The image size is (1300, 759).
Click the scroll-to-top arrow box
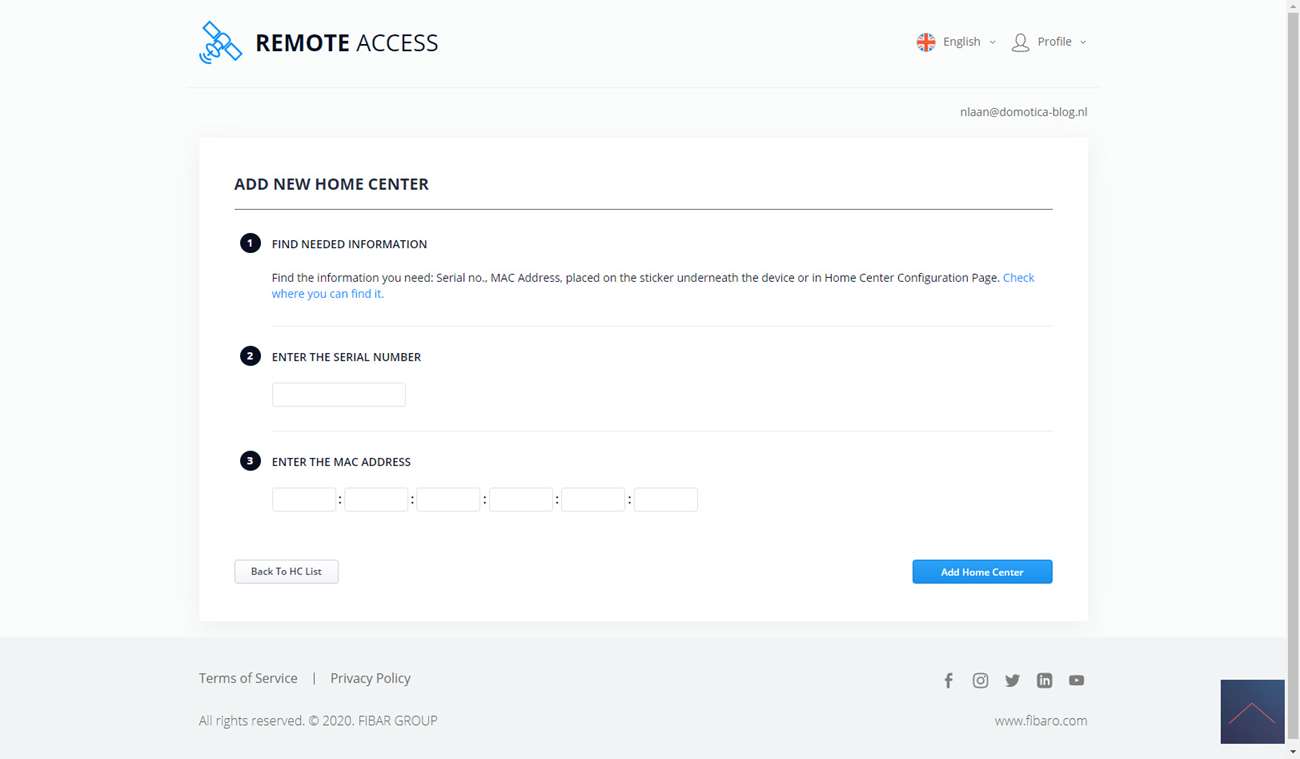pyautogui.click(x=1252, y=712)
